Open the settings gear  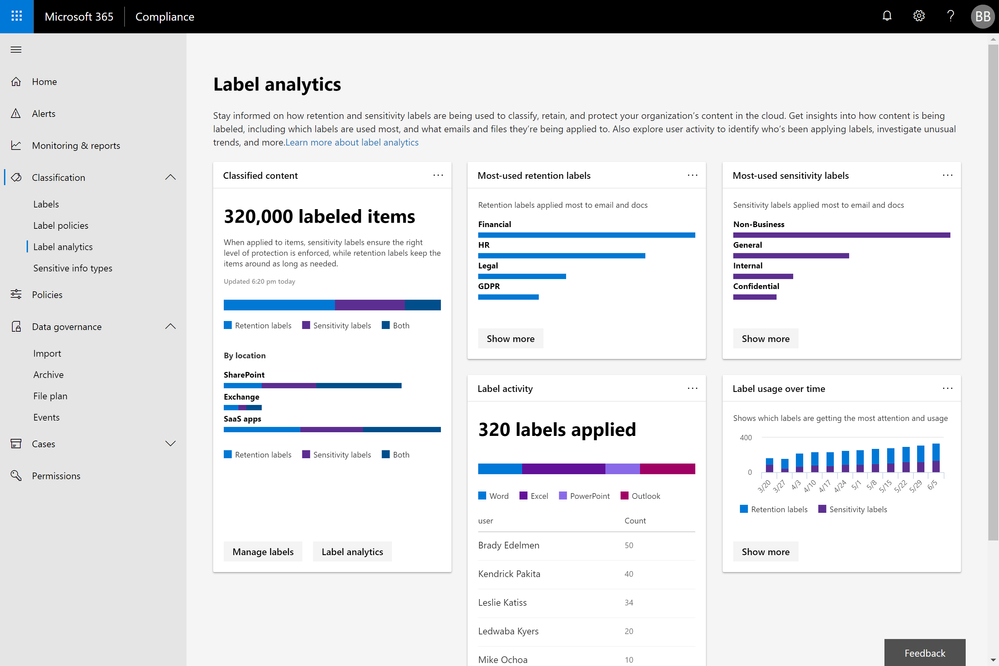pos(919,16)
